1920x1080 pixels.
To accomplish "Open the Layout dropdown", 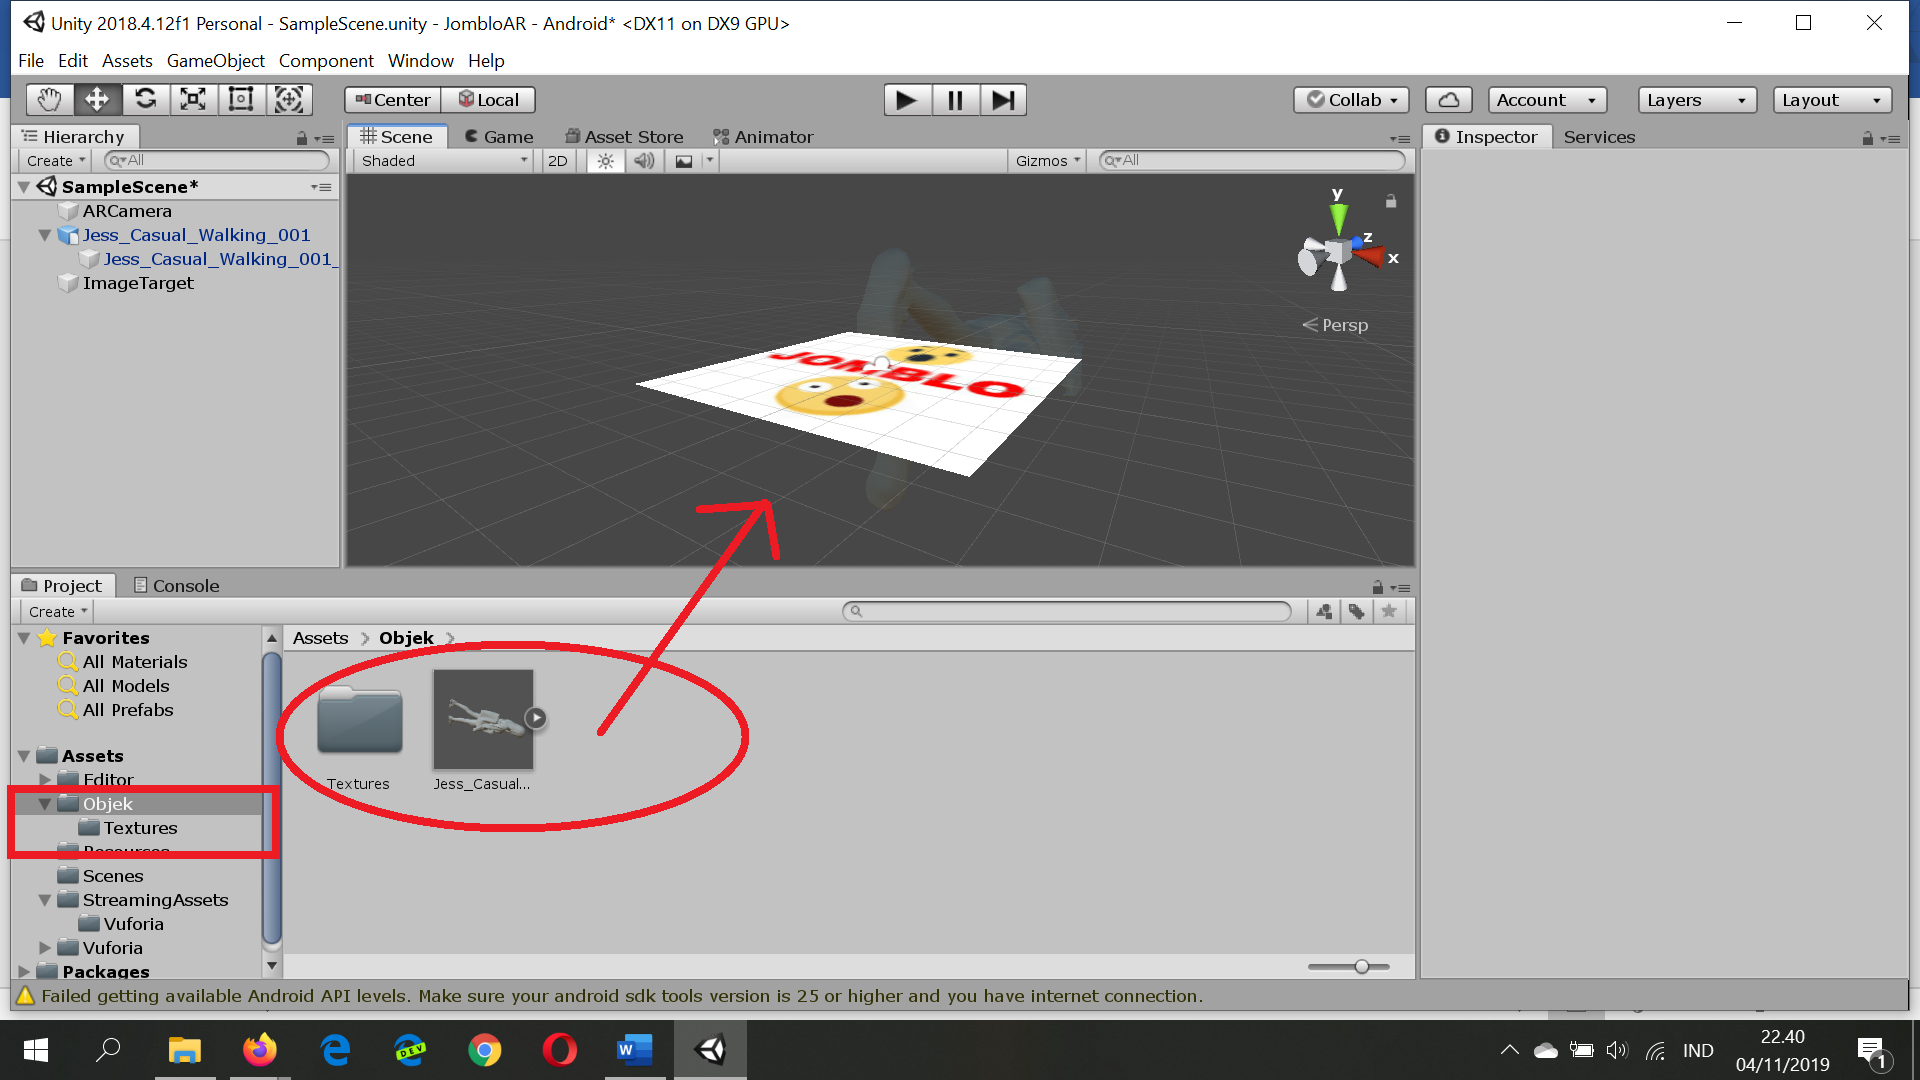I will pyautogui.click(x=1833, y=100).
